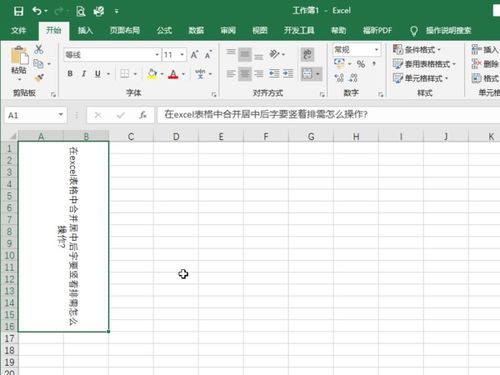Viewport: 500px width, 375px height.
Task: Apply the Percent style icon
Action: [x=361, y=64]
